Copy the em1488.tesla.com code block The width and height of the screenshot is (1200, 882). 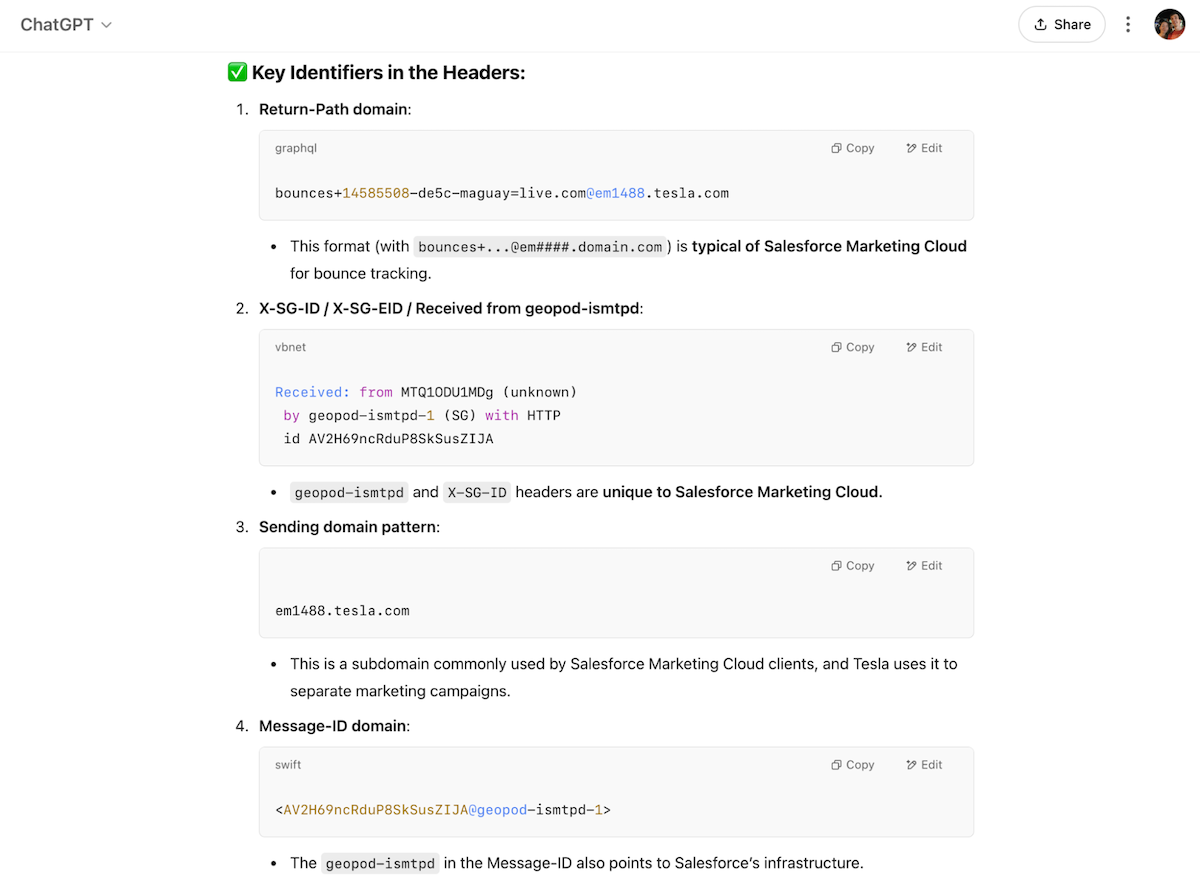(852, 565)
